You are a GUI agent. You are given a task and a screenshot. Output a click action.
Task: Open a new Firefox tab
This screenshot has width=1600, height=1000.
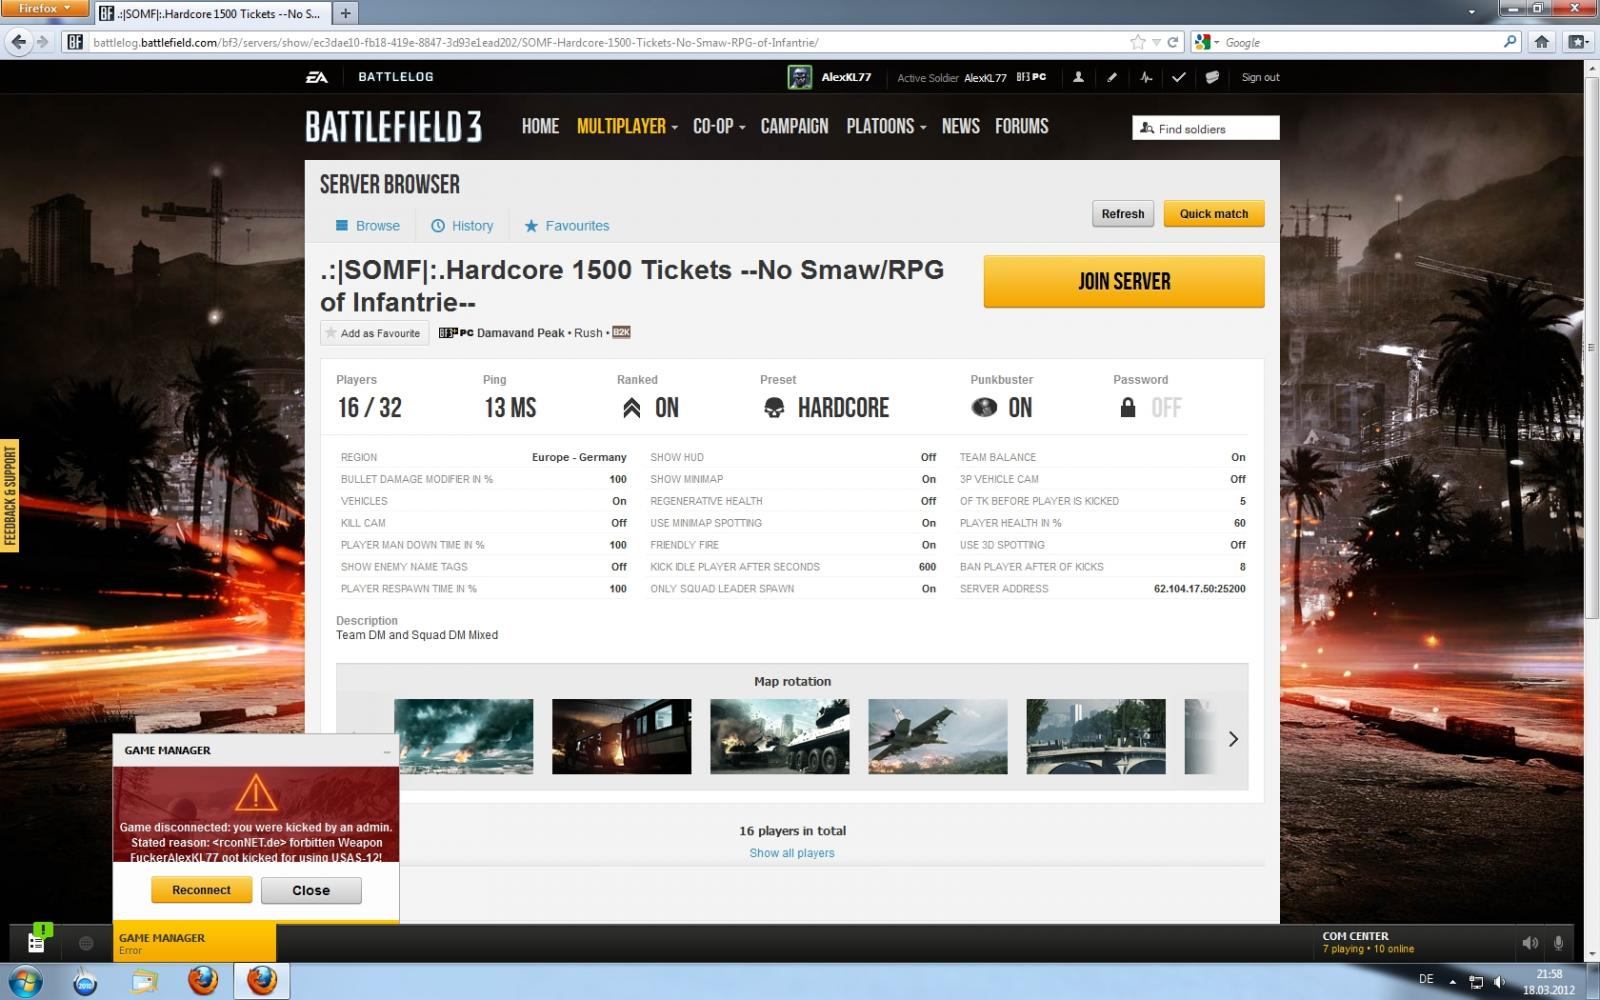(x=345, y=13)
